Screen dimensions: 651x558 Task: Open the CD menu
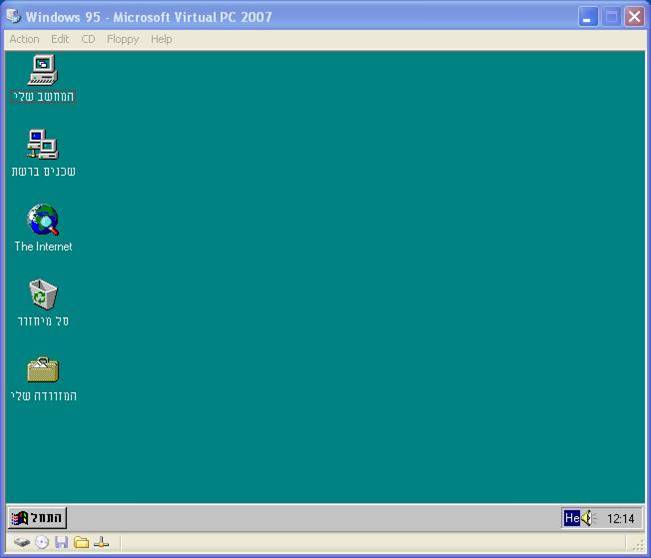click(x=88, y=39)
